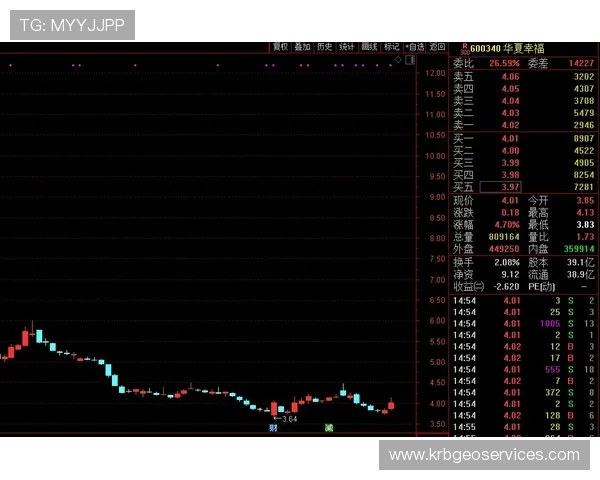
Task: Click the 1005 volume trade entry
Action: (x=546, y=324)
